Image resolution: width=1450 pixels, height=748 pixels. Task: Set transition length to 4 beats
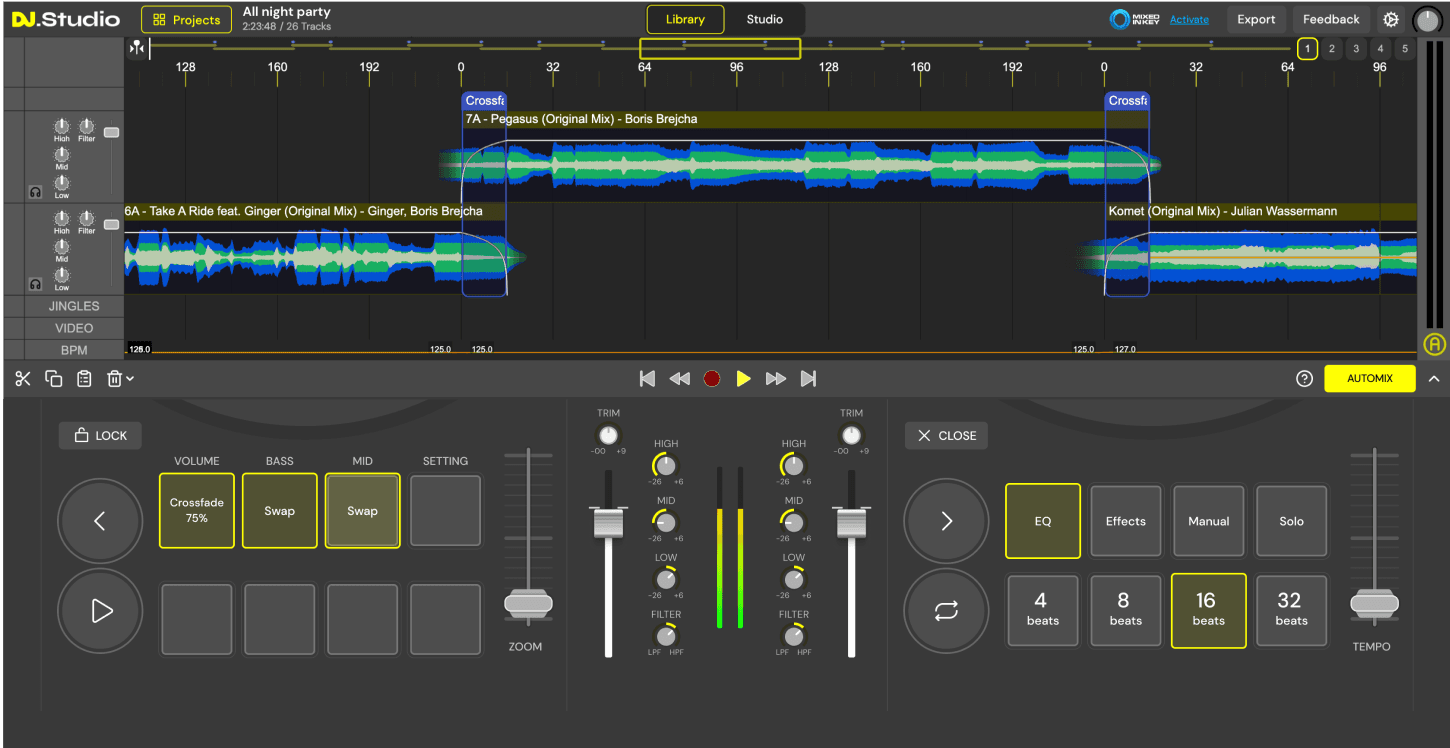coord(1043,610)
